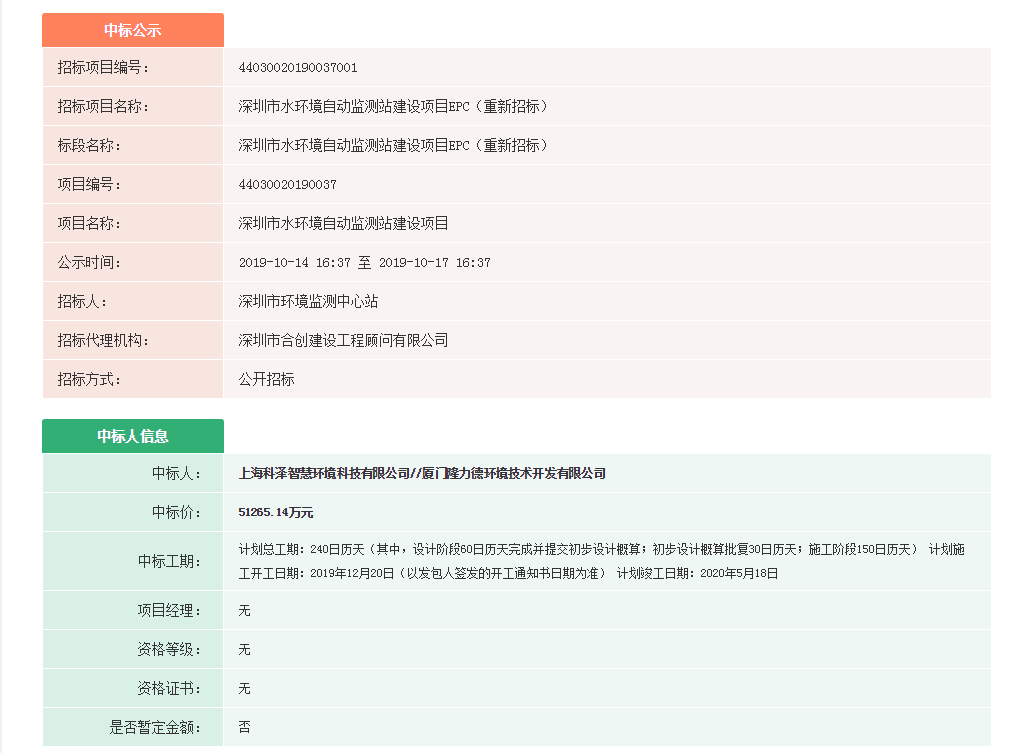Click the 资格证书 label
The height and width of the screenshot is (753, 1029).
pyautogui.click(x=169, y=688)
